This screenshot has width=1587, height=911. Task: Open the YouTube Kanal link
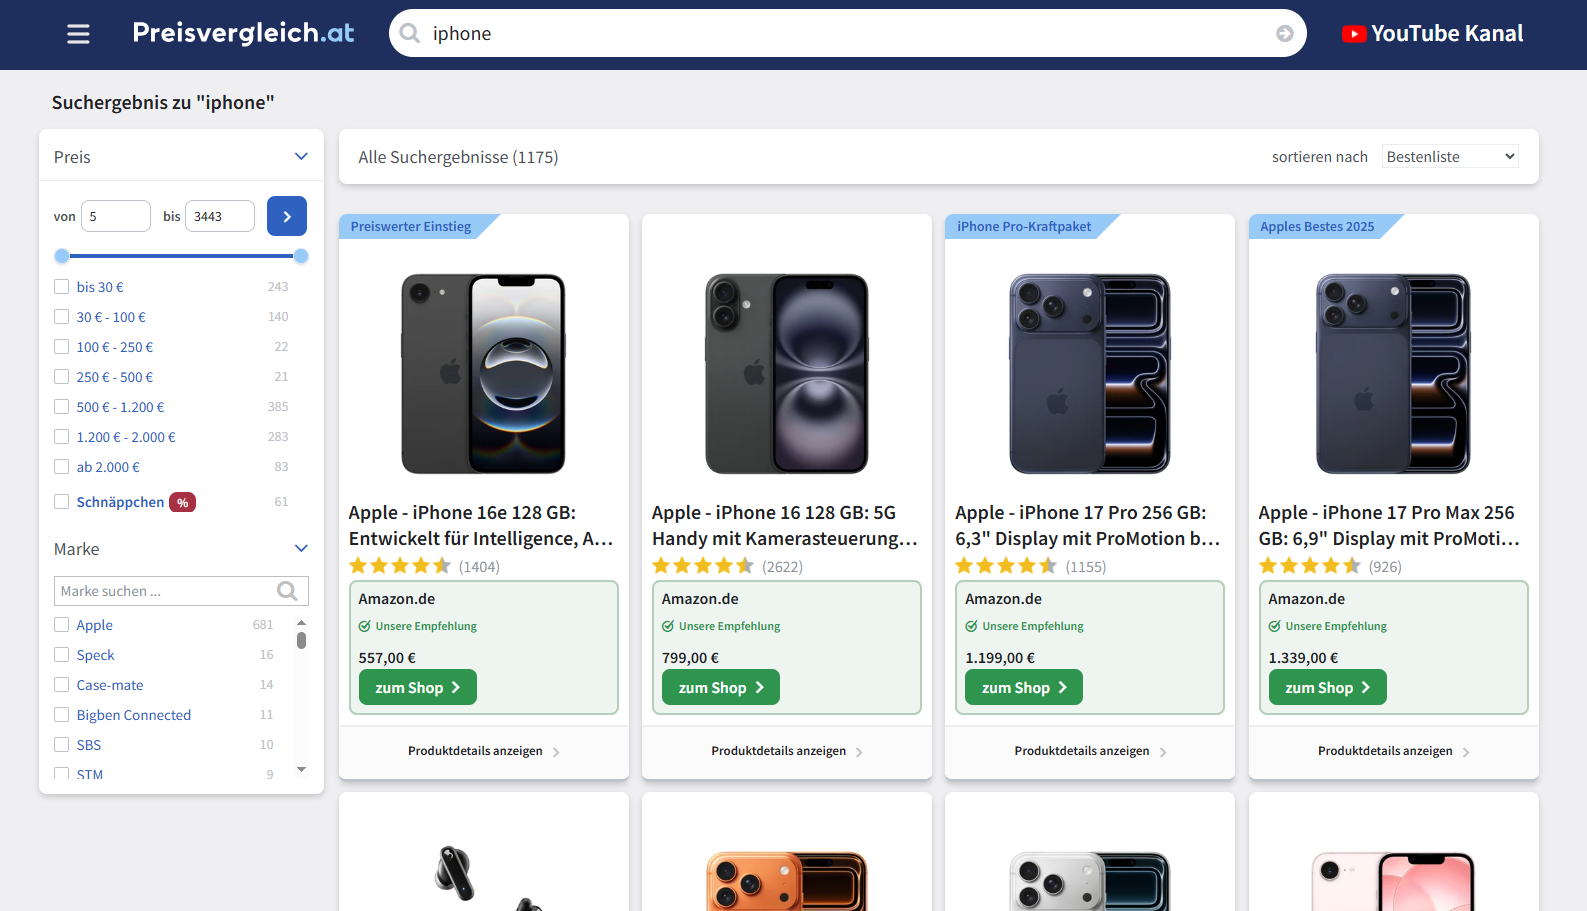(x=1432, y=34)
